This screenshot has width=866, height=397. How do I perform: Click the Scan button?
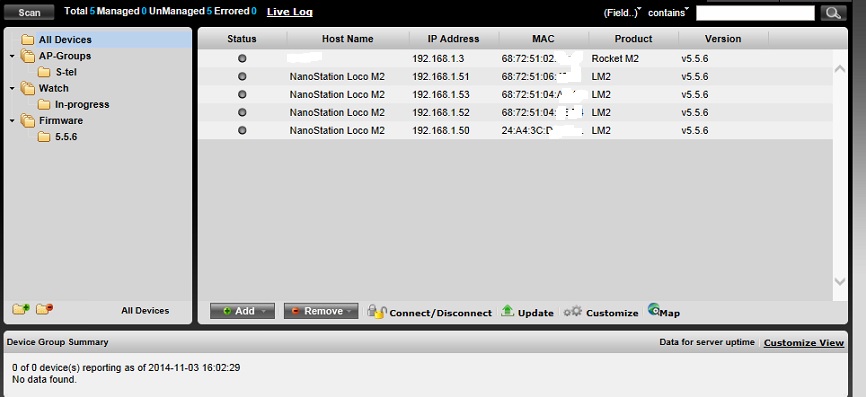[29, 12]
